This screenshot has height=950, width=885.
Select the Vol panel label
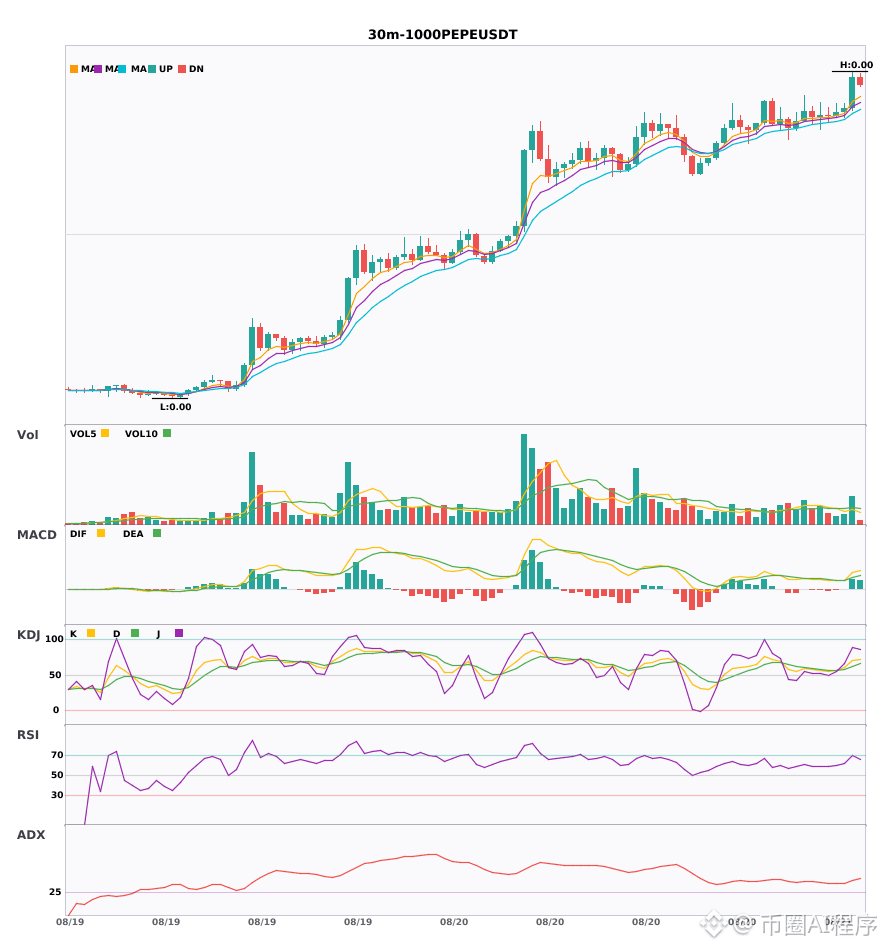click(x=28, y=435)
